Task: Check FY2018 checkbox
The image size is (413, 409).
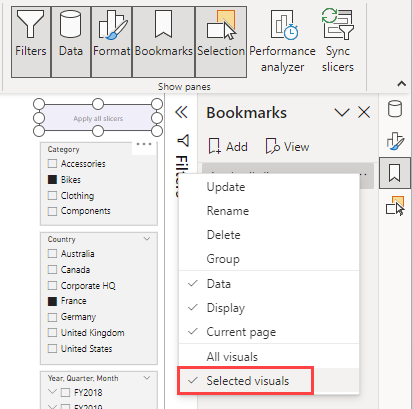Action: [x=65, y=392]
